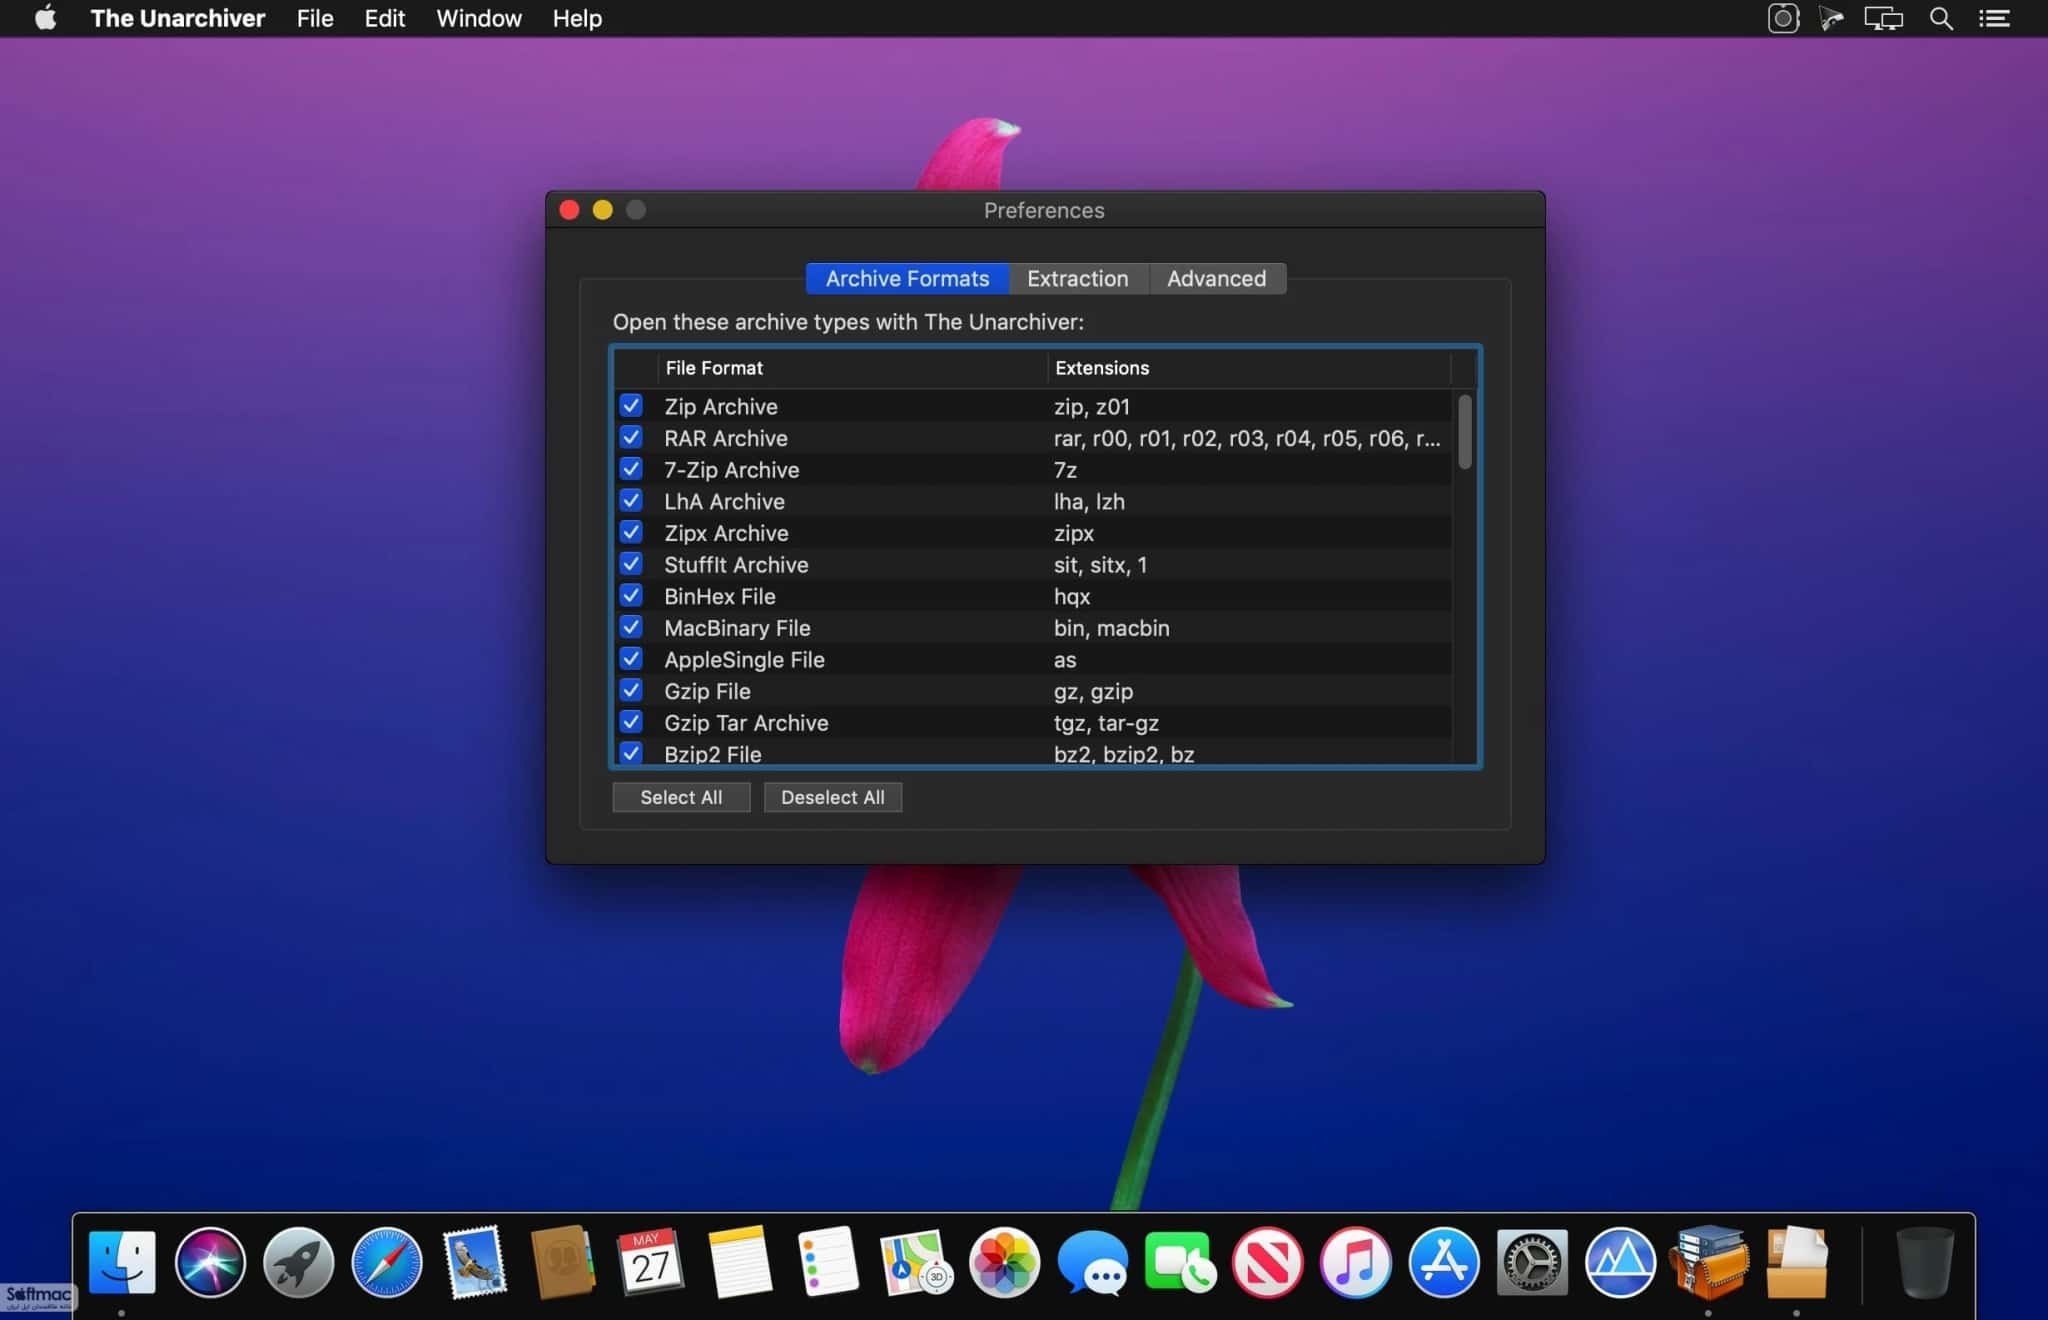Image resolution: width=2048 pixels, height=1320 pixels.
Task: Disable Zipx Archive association
Action: tap(631, 532)
